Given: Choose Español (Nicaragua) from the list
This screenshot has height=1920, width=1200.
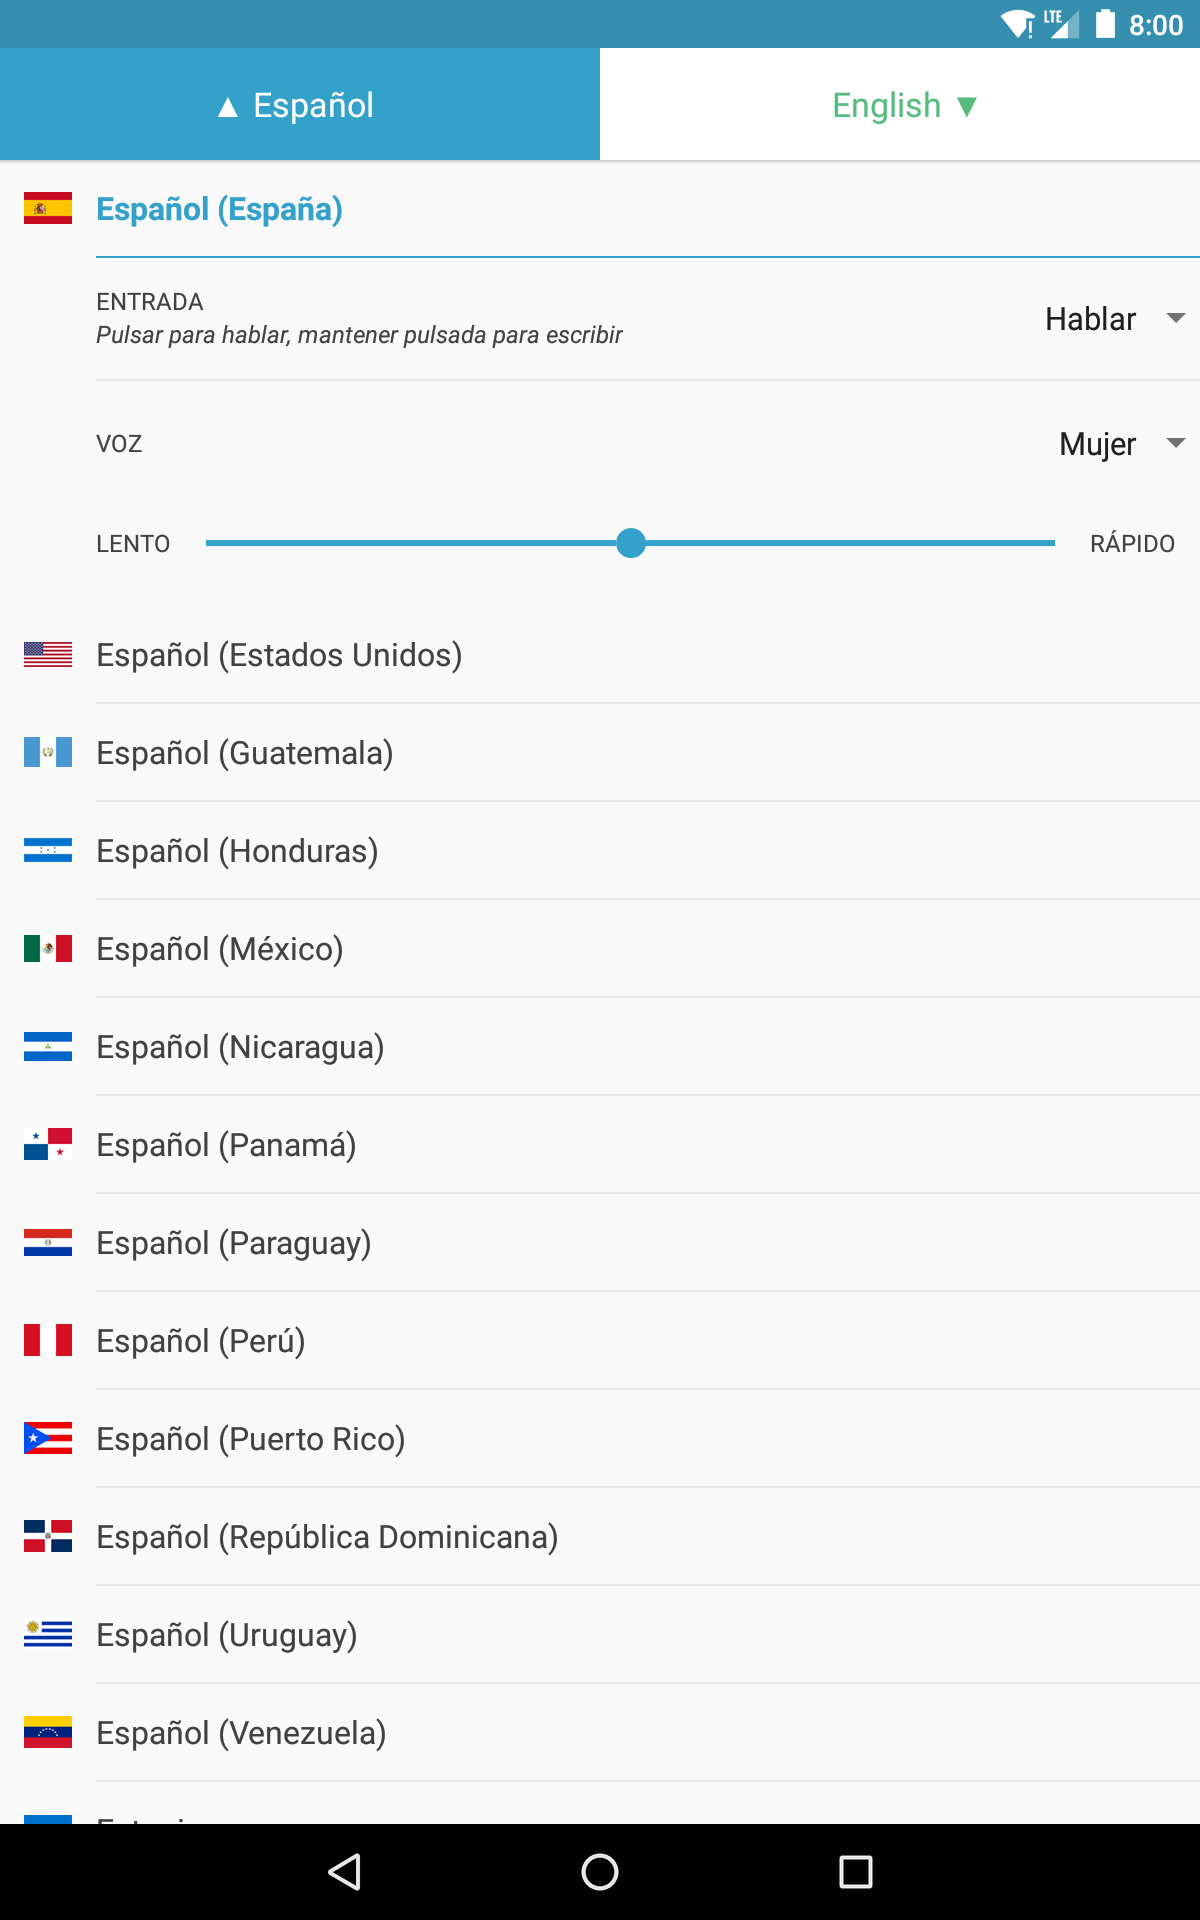Looking at the screenshot, I should coord(240,1047).
